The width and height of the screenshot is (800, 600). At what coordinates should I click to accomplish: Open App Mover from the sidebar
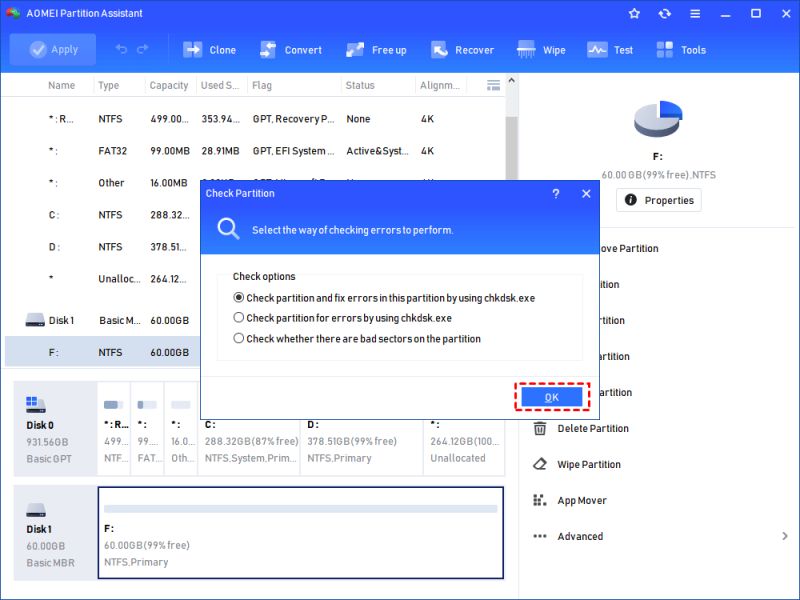tap(540, 500)
